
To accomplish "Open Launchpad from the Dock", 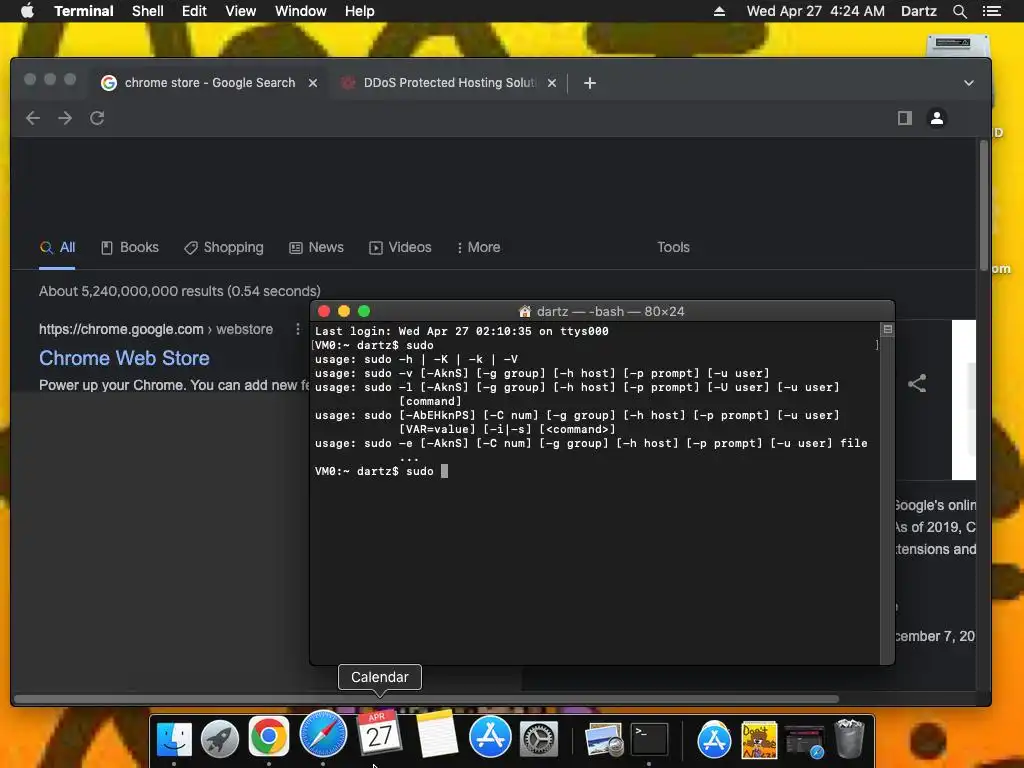I will pos(220,738).
